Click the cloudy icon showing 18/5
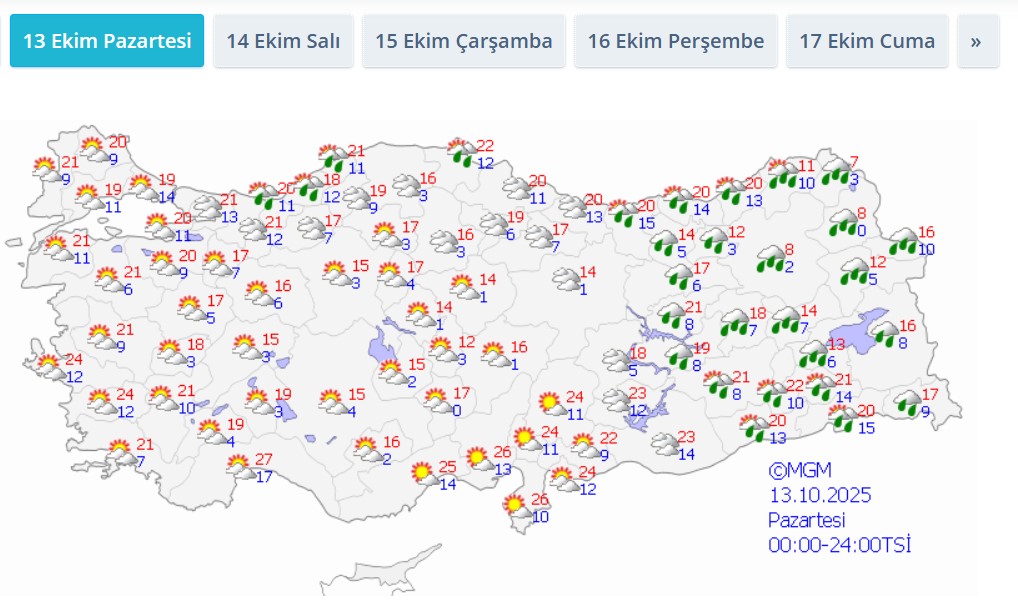 [x=613, y=361]
